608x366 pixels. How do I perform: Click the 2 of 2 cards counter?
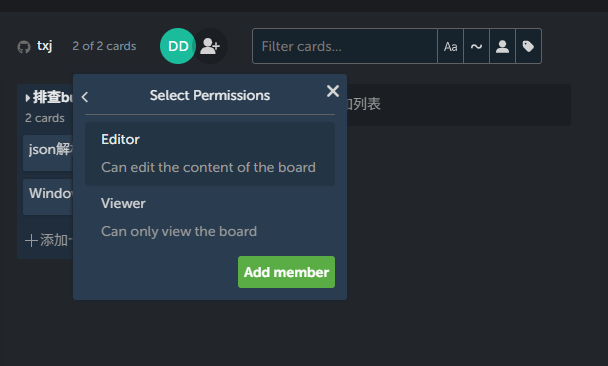[104, 46]
